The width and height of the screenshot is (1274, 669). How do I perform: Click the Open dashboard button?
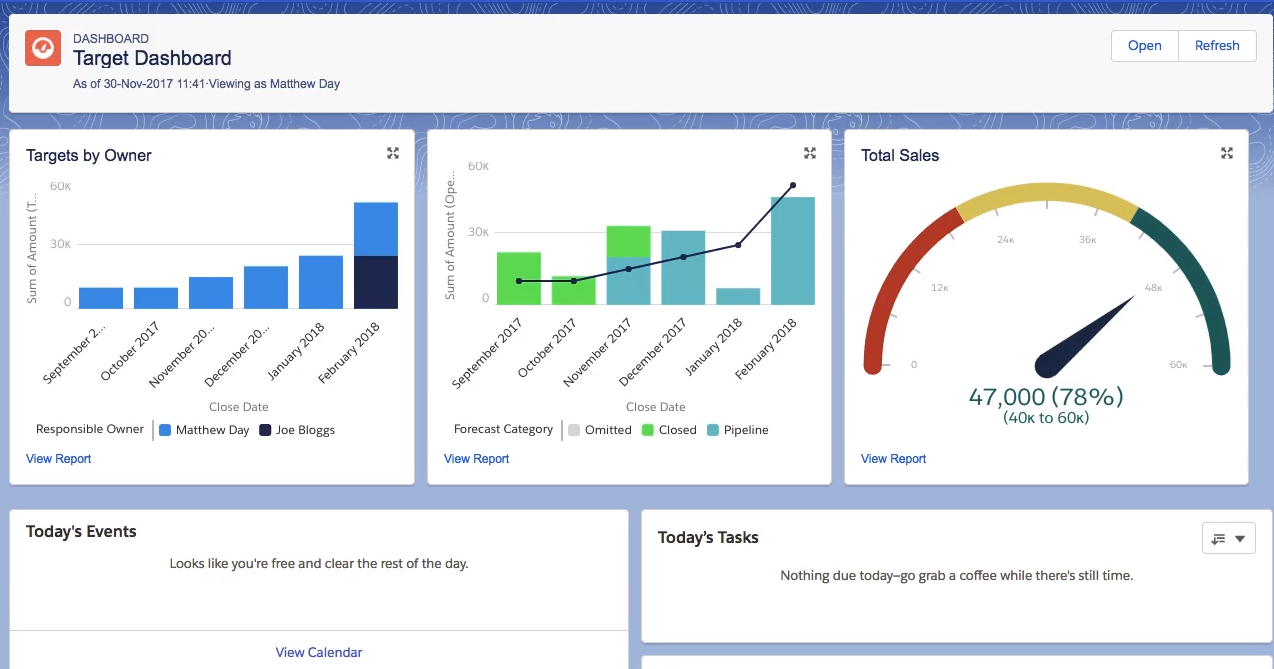(1145, 46)
